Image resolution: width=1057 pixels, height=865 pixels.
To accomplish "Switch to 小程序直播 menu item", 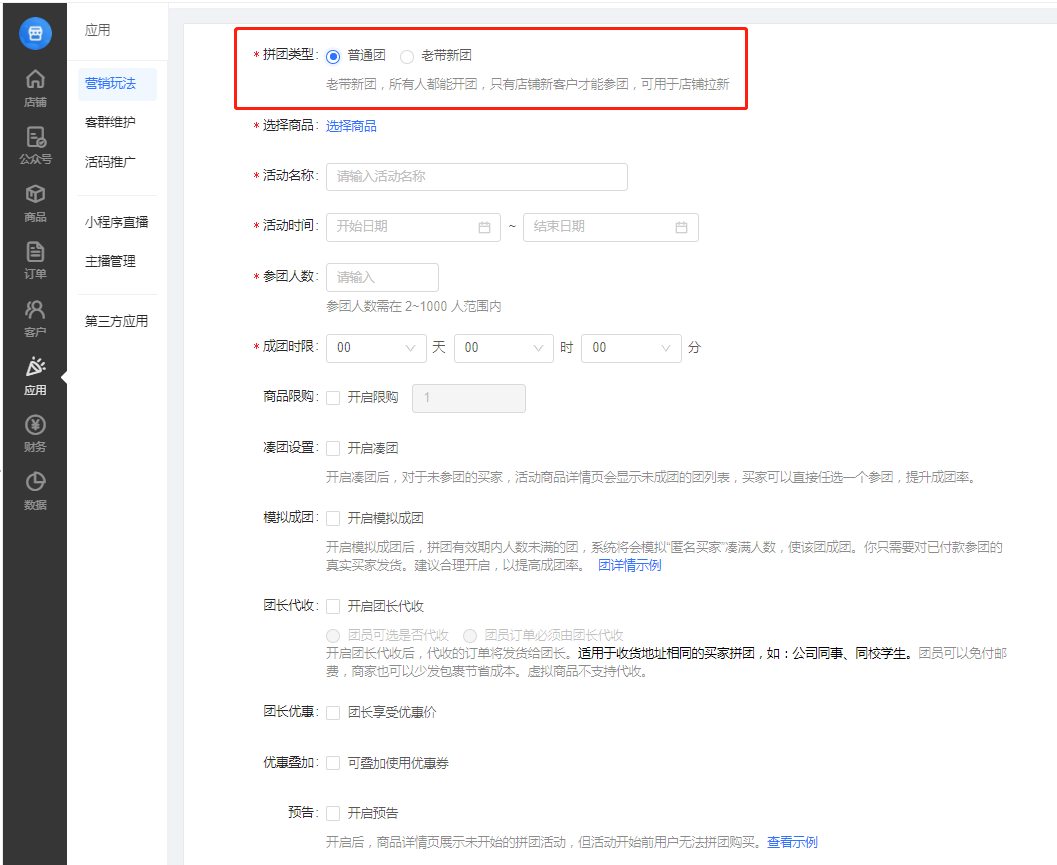I will pyautogui.click(x=117, y=222).
